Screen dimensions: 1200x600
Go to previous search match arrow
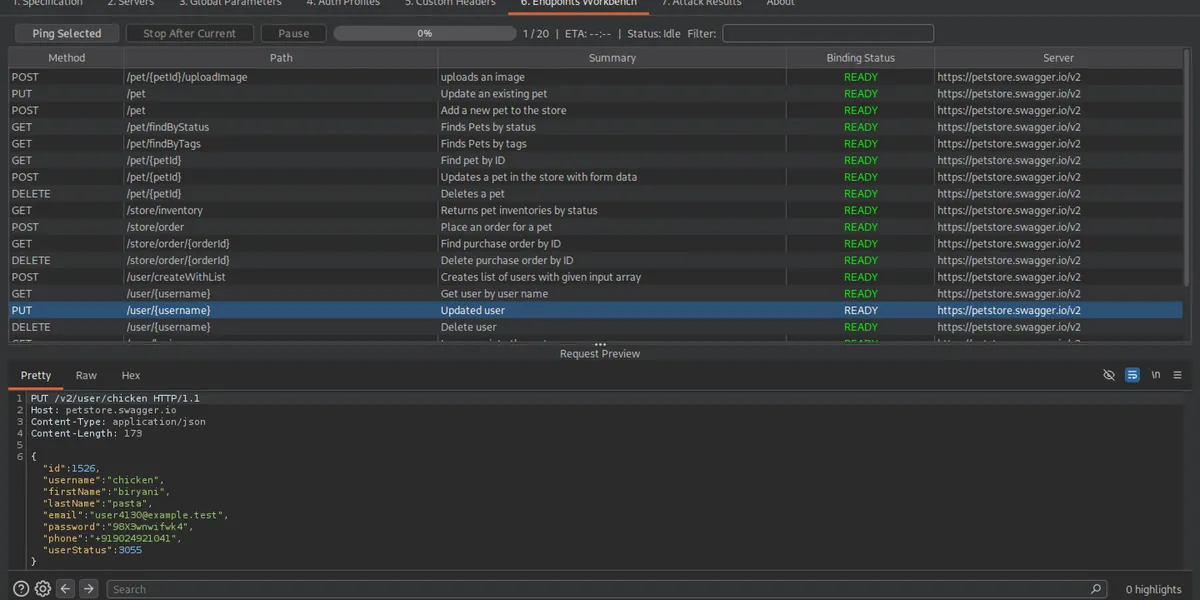66,589
